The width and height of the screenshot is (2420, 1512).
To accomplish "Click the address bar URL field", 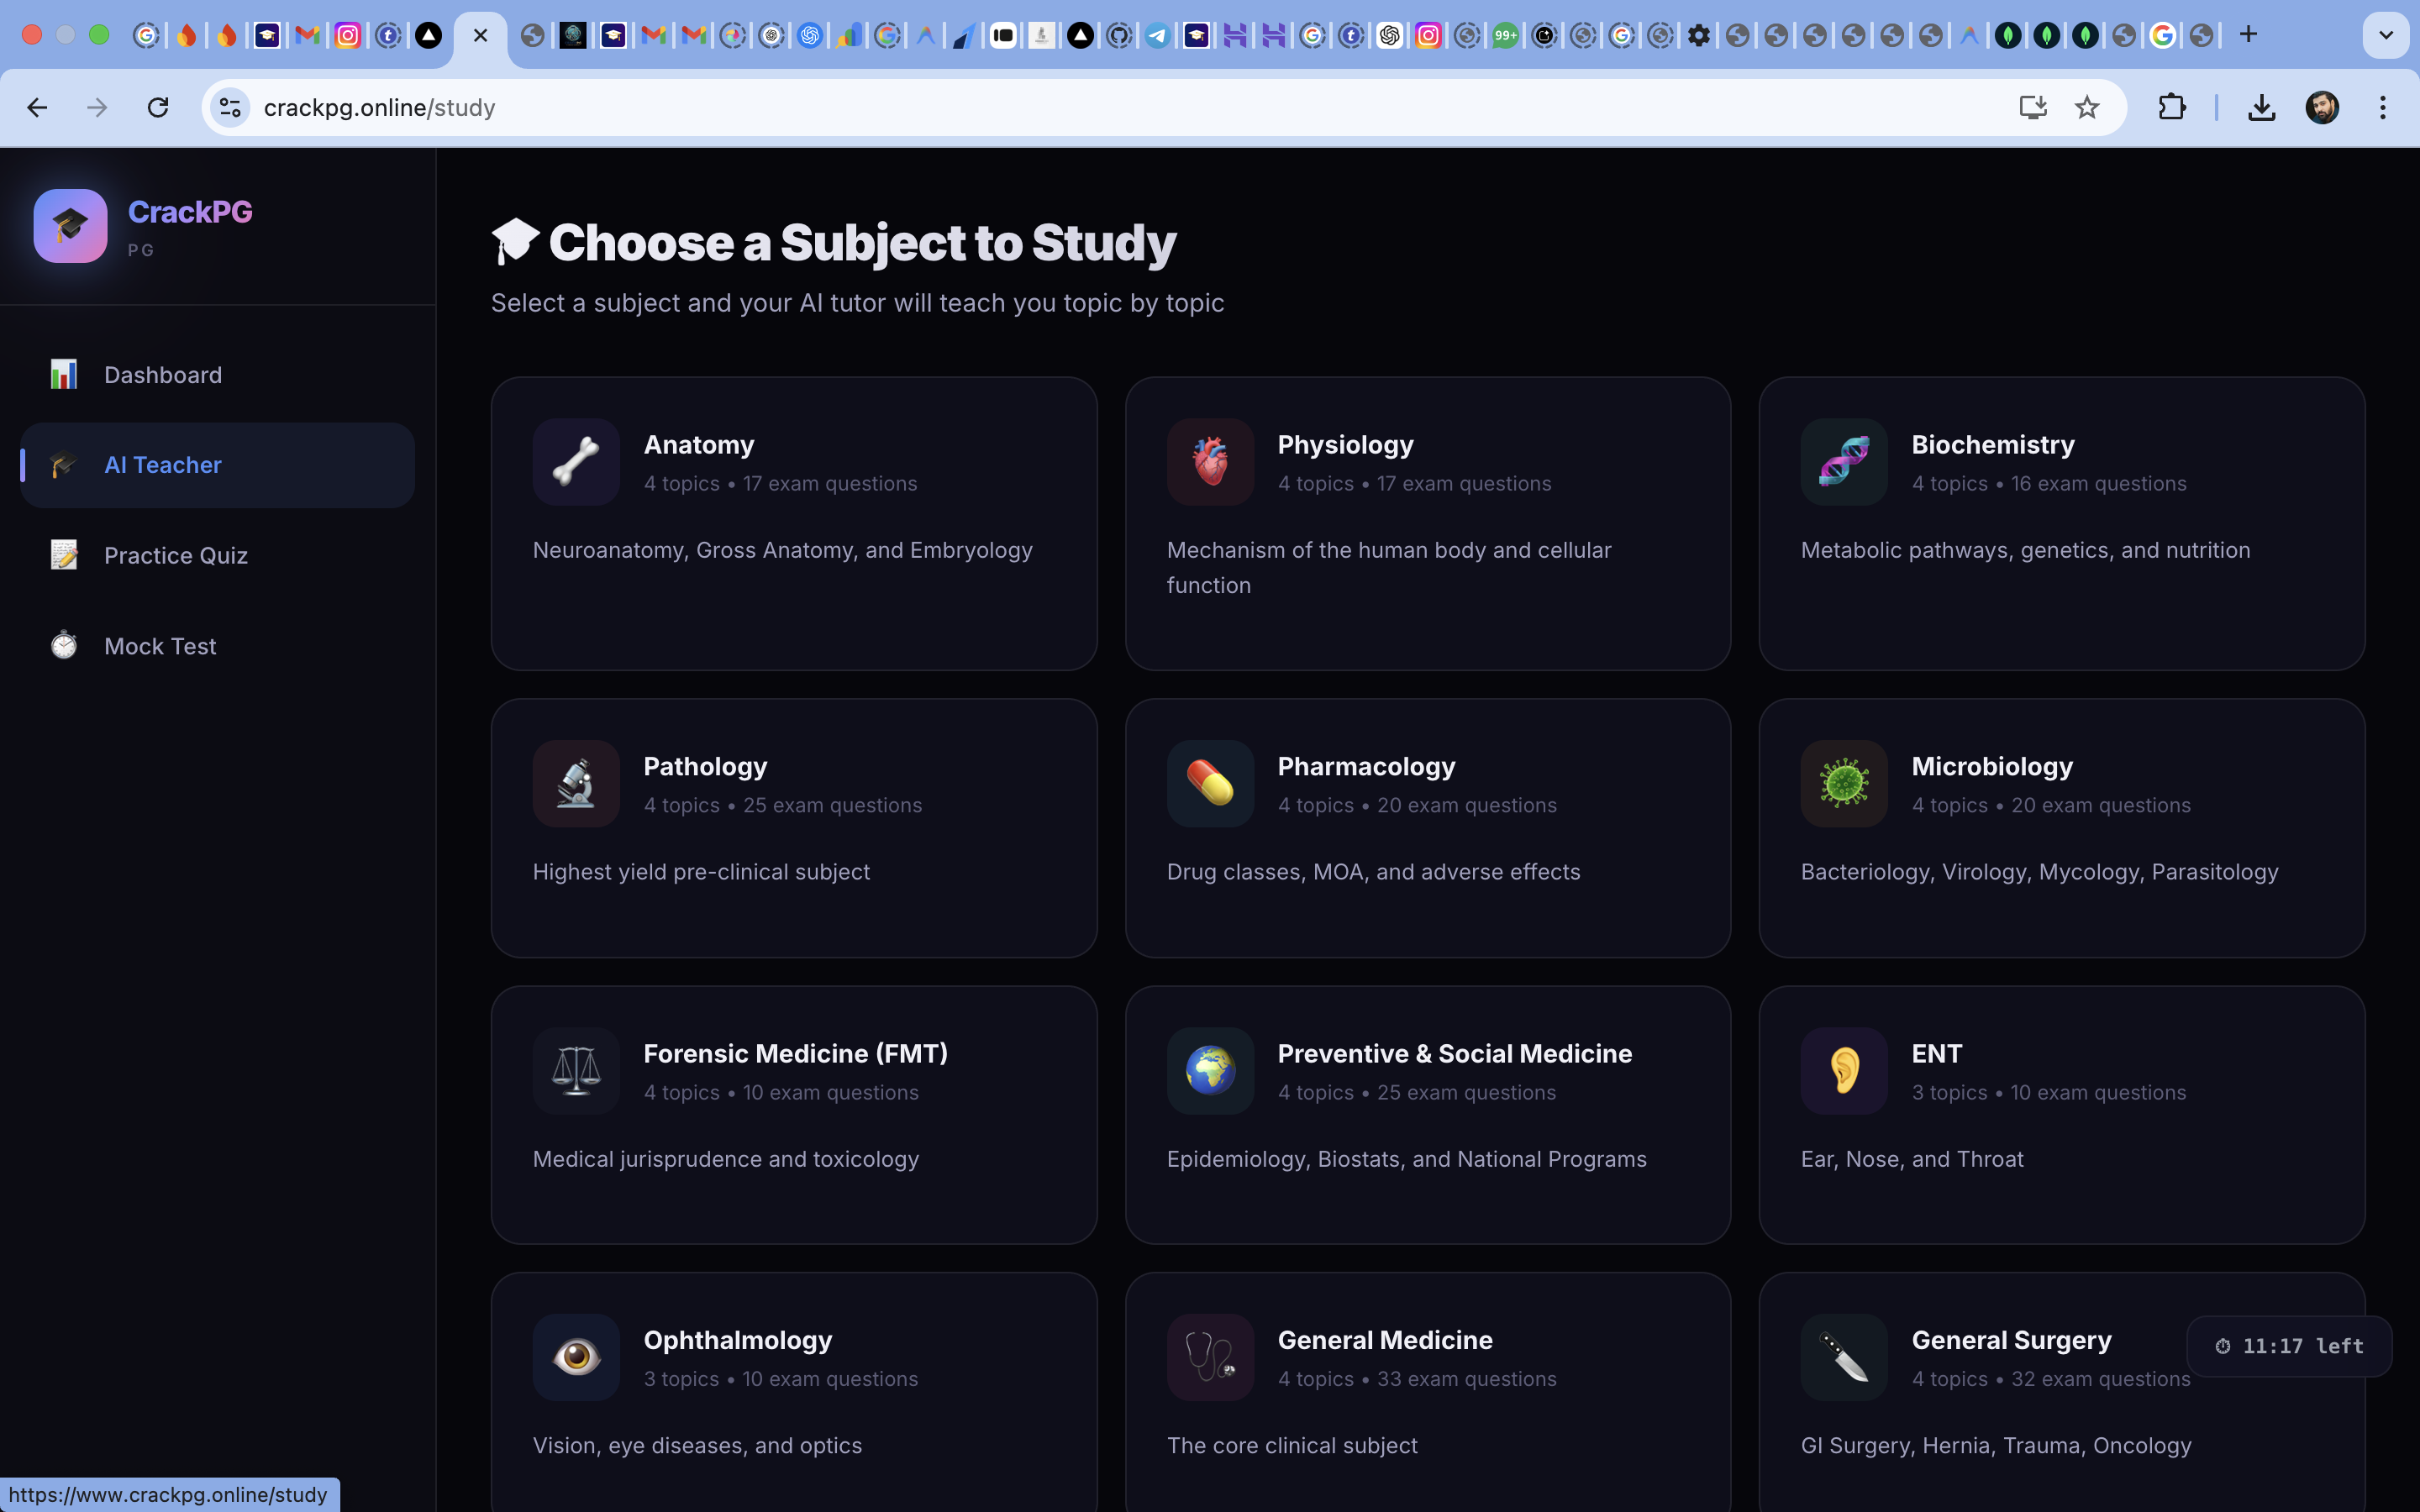I will [x=1100, y=108].
